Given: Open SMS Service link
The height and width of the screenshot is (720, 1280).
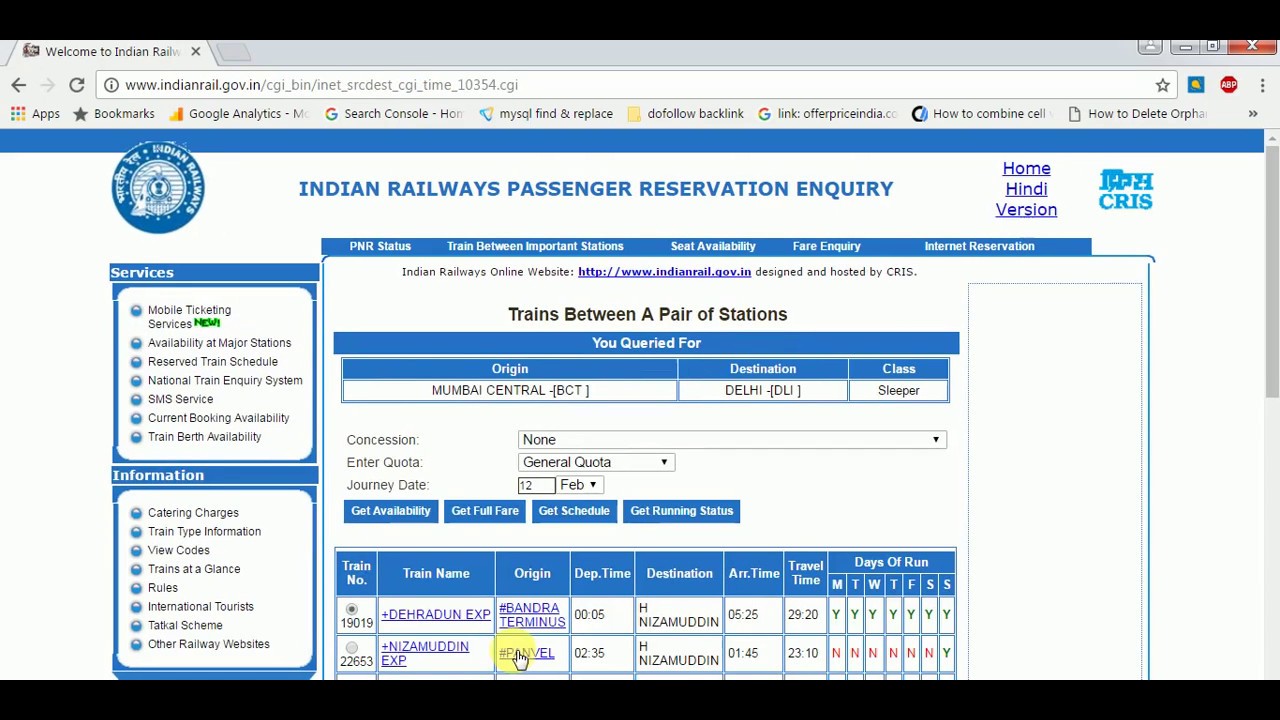Looking at the screenshot, I should tap(180, 400).
